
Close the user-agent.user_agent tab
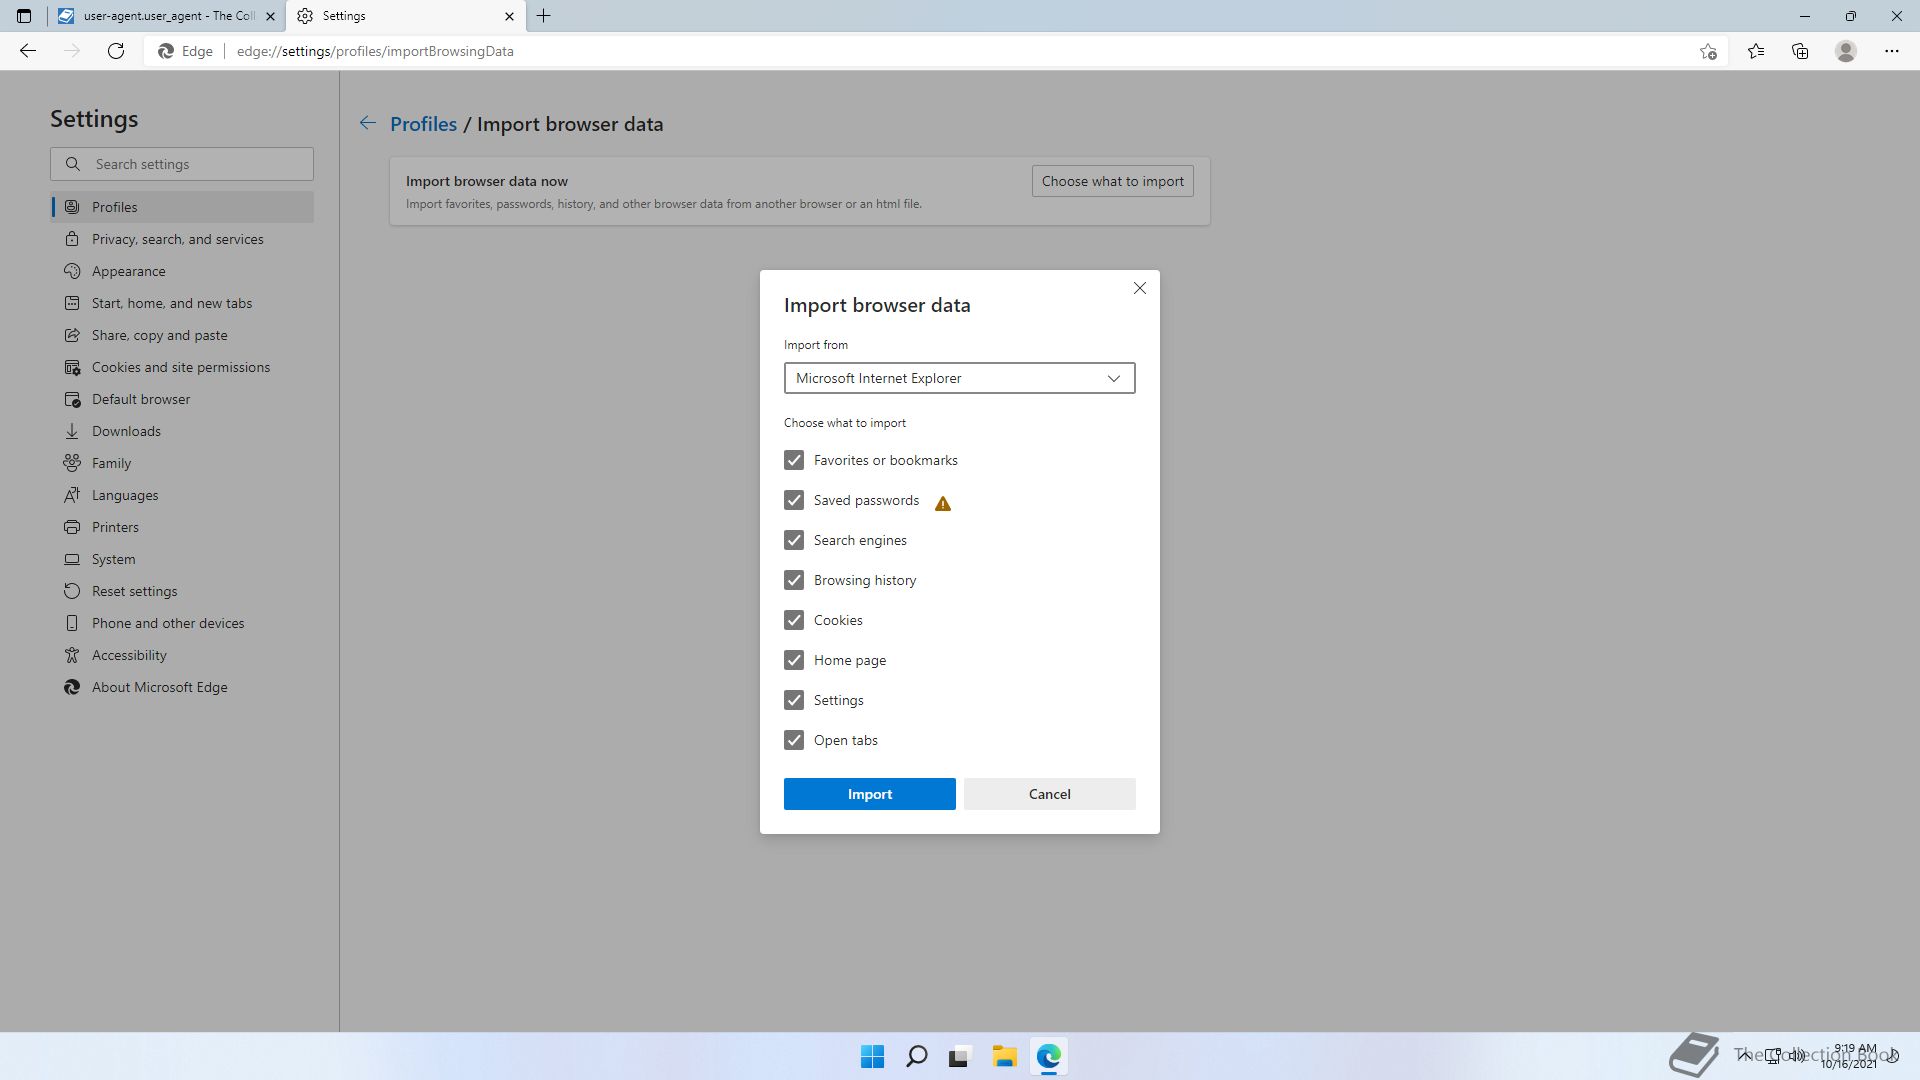coord(270,16)
